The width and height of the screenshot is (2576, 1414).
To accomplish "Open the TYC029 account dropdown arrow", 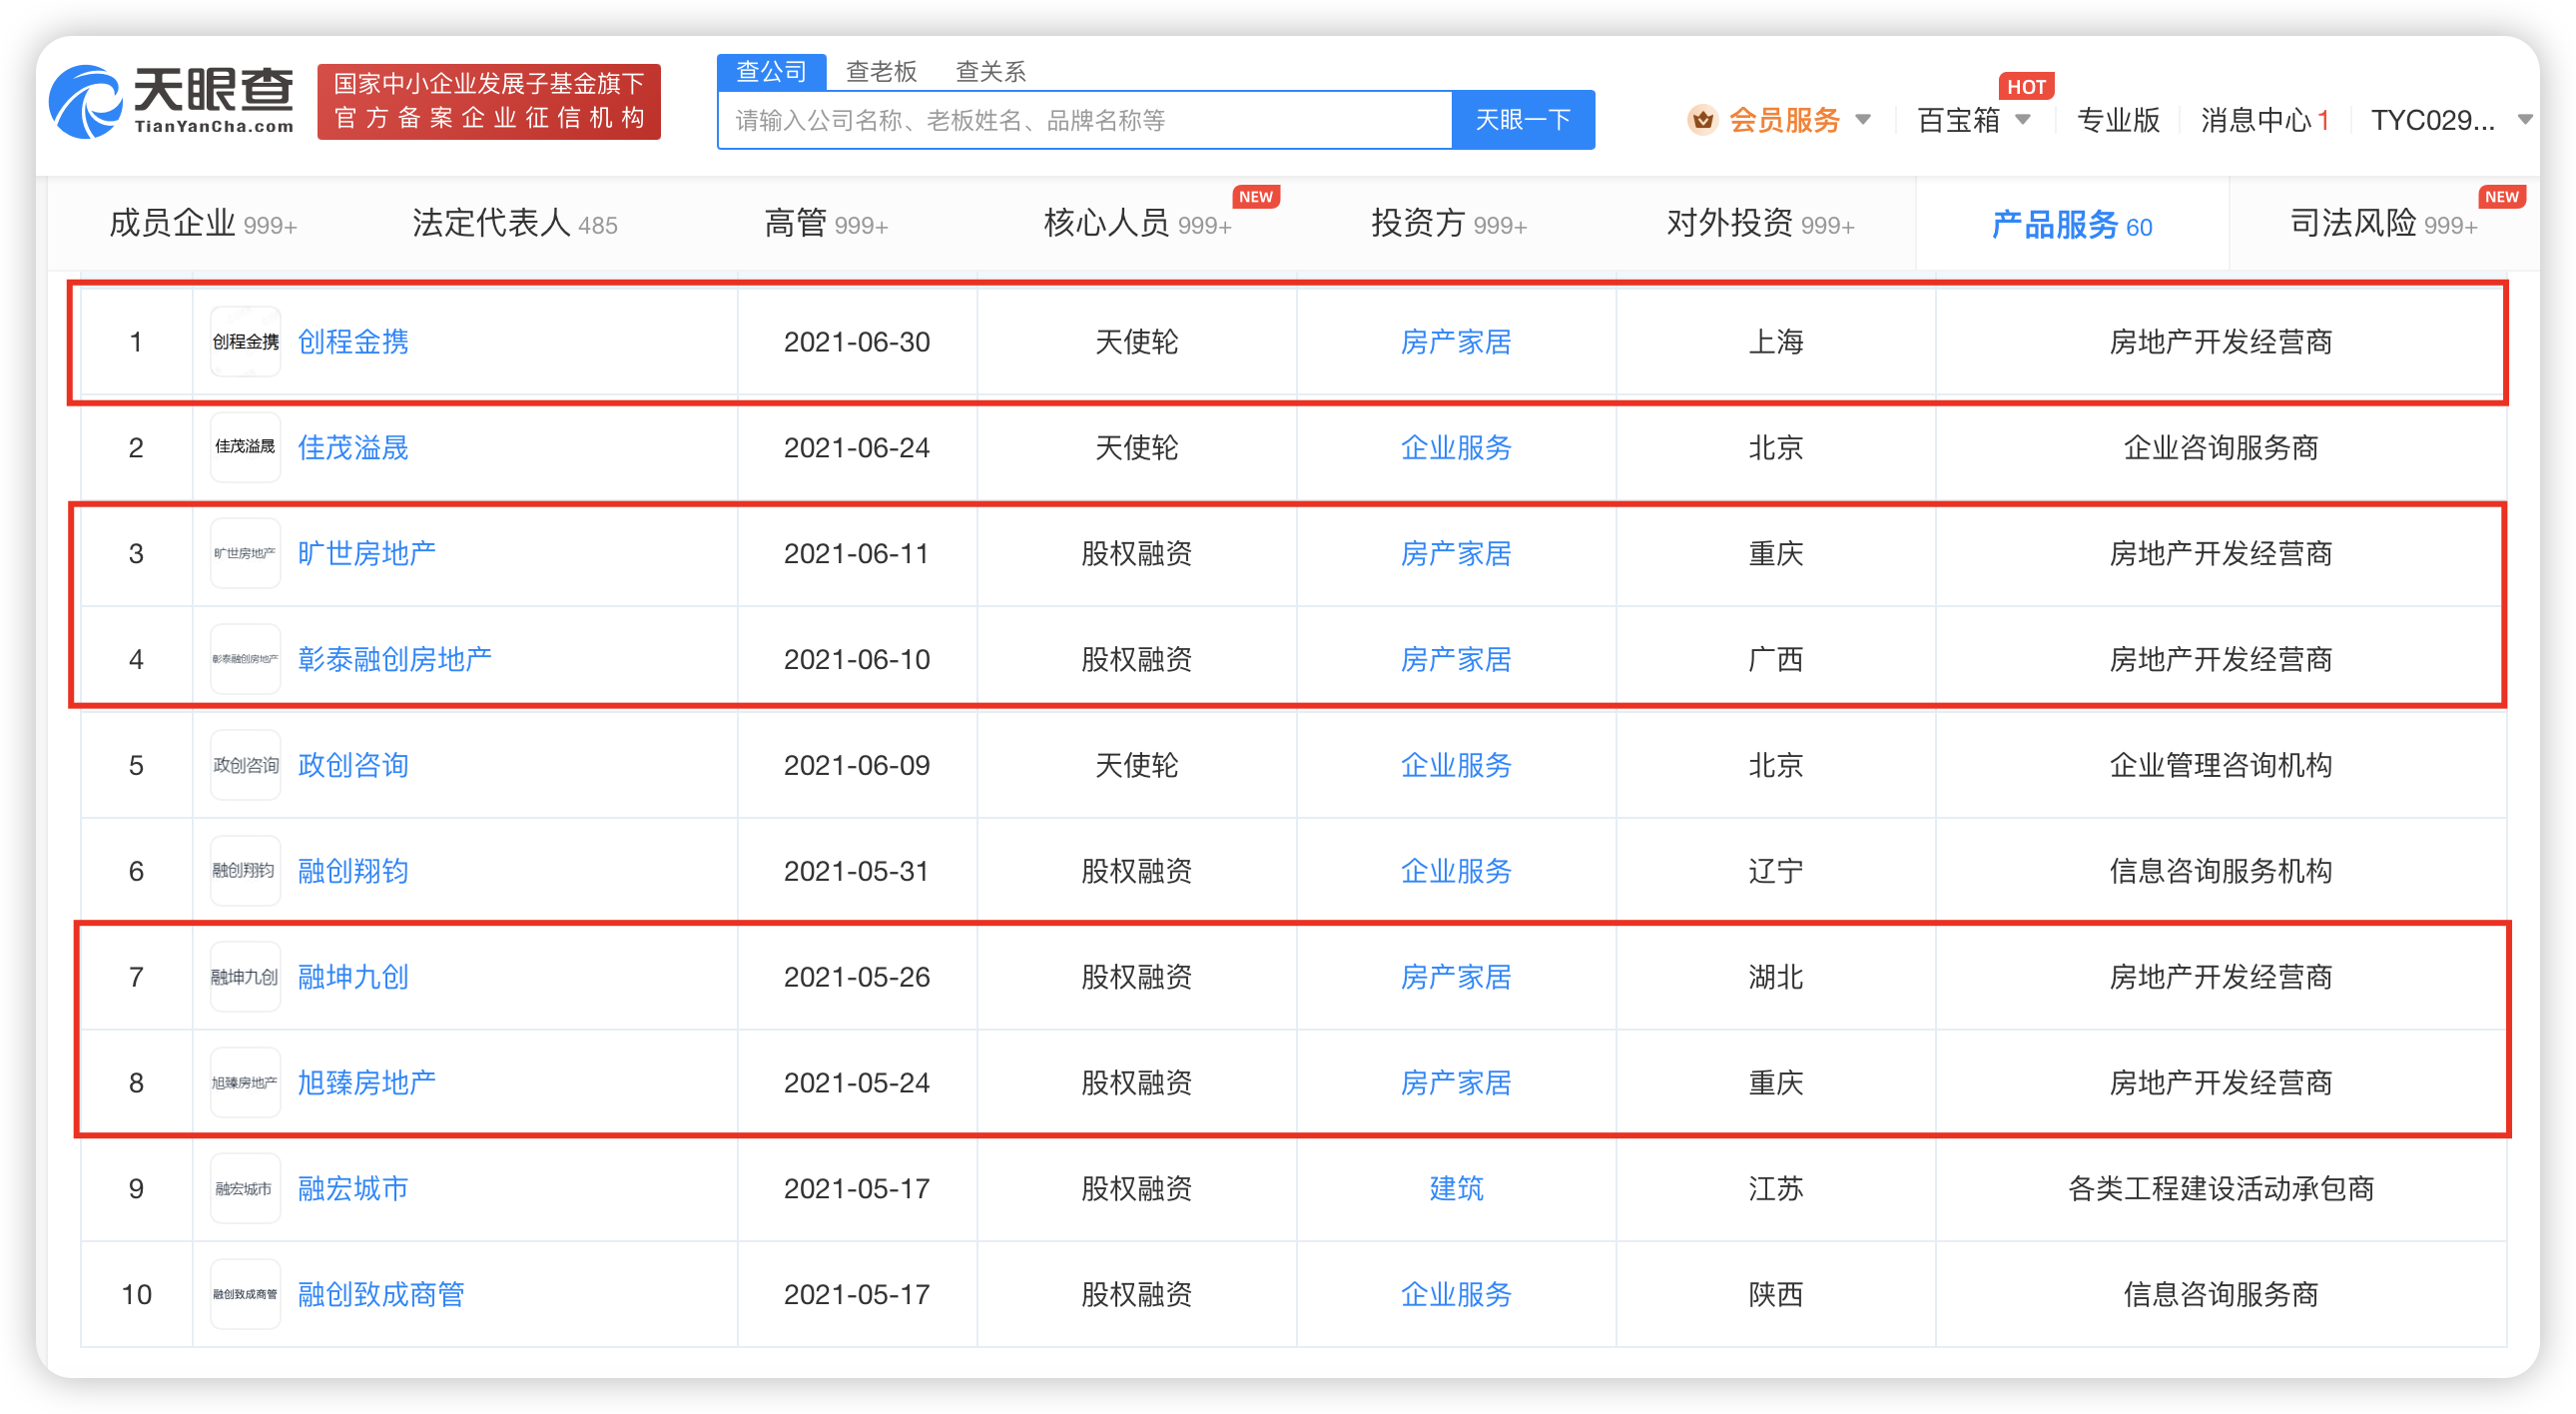I will tap(2525, 120).
